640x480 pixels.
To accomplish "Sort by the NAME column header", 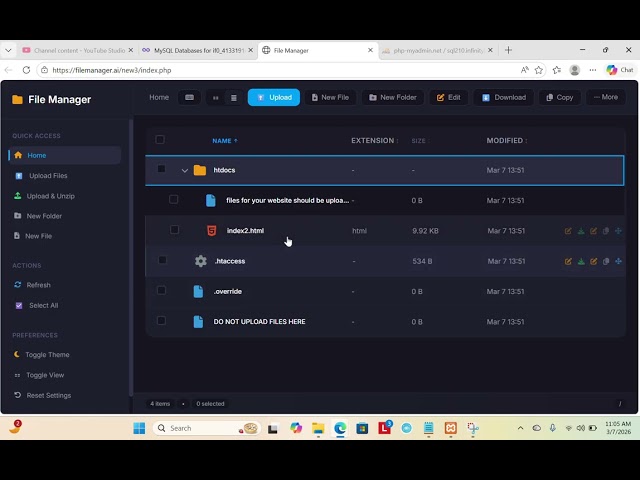I will pyautogui.click(x=225, y=141).
